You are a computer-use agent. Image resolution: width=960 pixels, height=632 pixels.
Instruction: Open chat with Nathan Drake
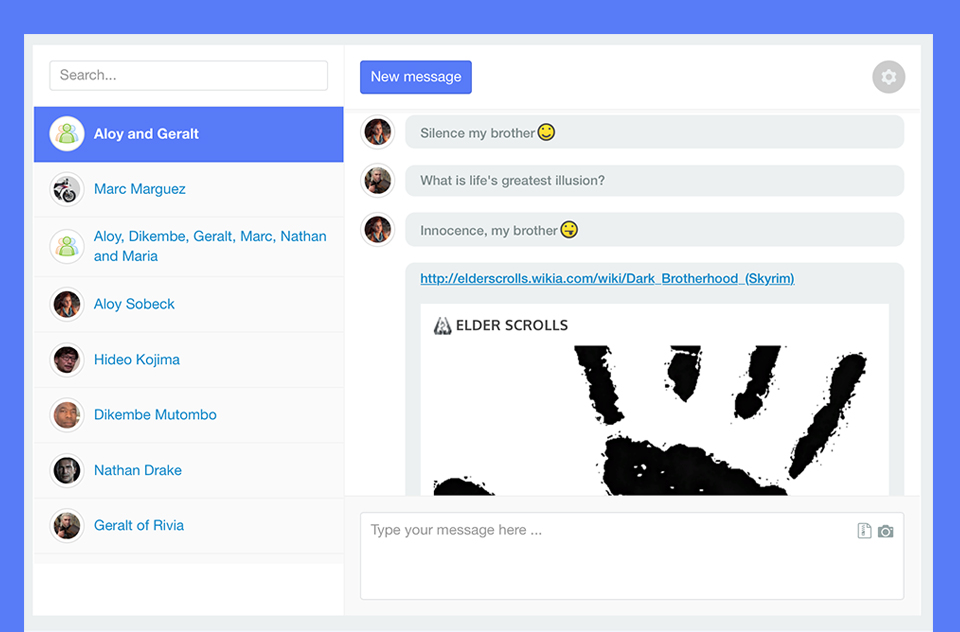tap(189, 470)
